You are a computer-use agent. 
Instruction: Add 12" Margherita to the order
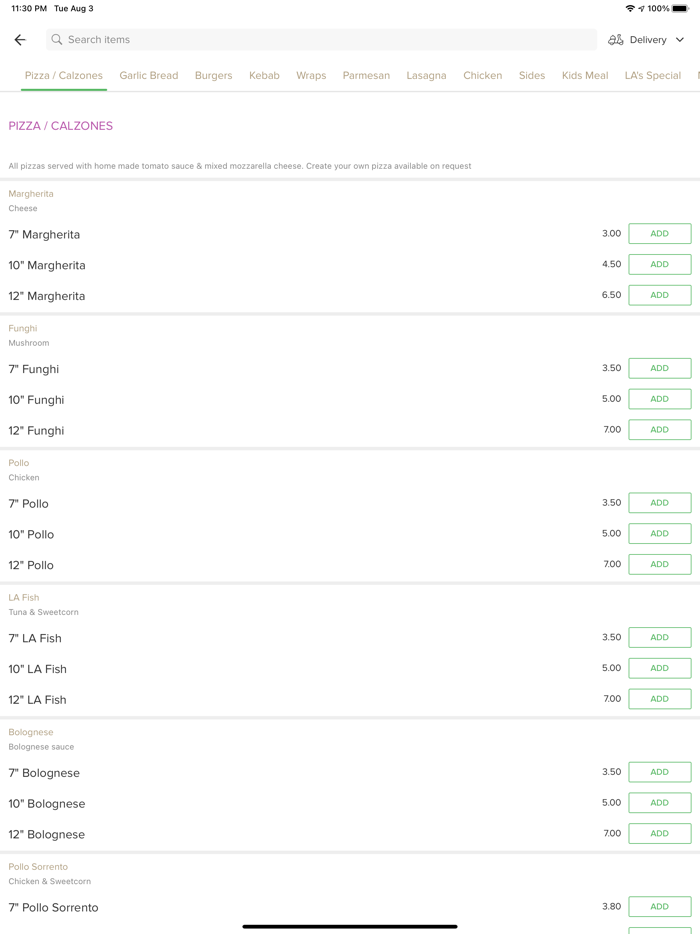click(x=659, y=295)
